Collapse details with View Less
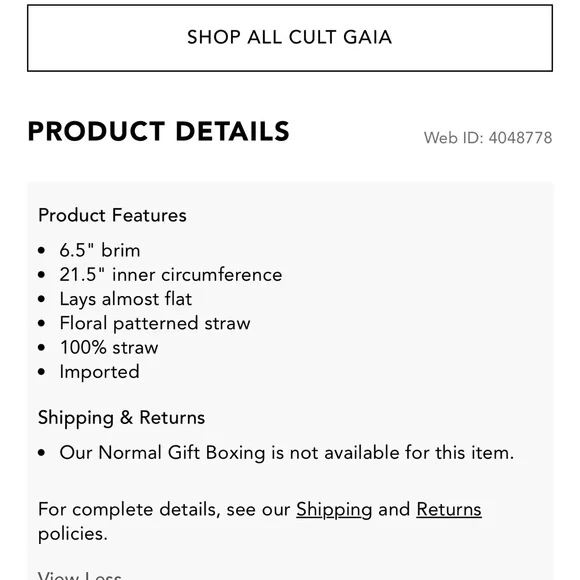 click(80, 575)
